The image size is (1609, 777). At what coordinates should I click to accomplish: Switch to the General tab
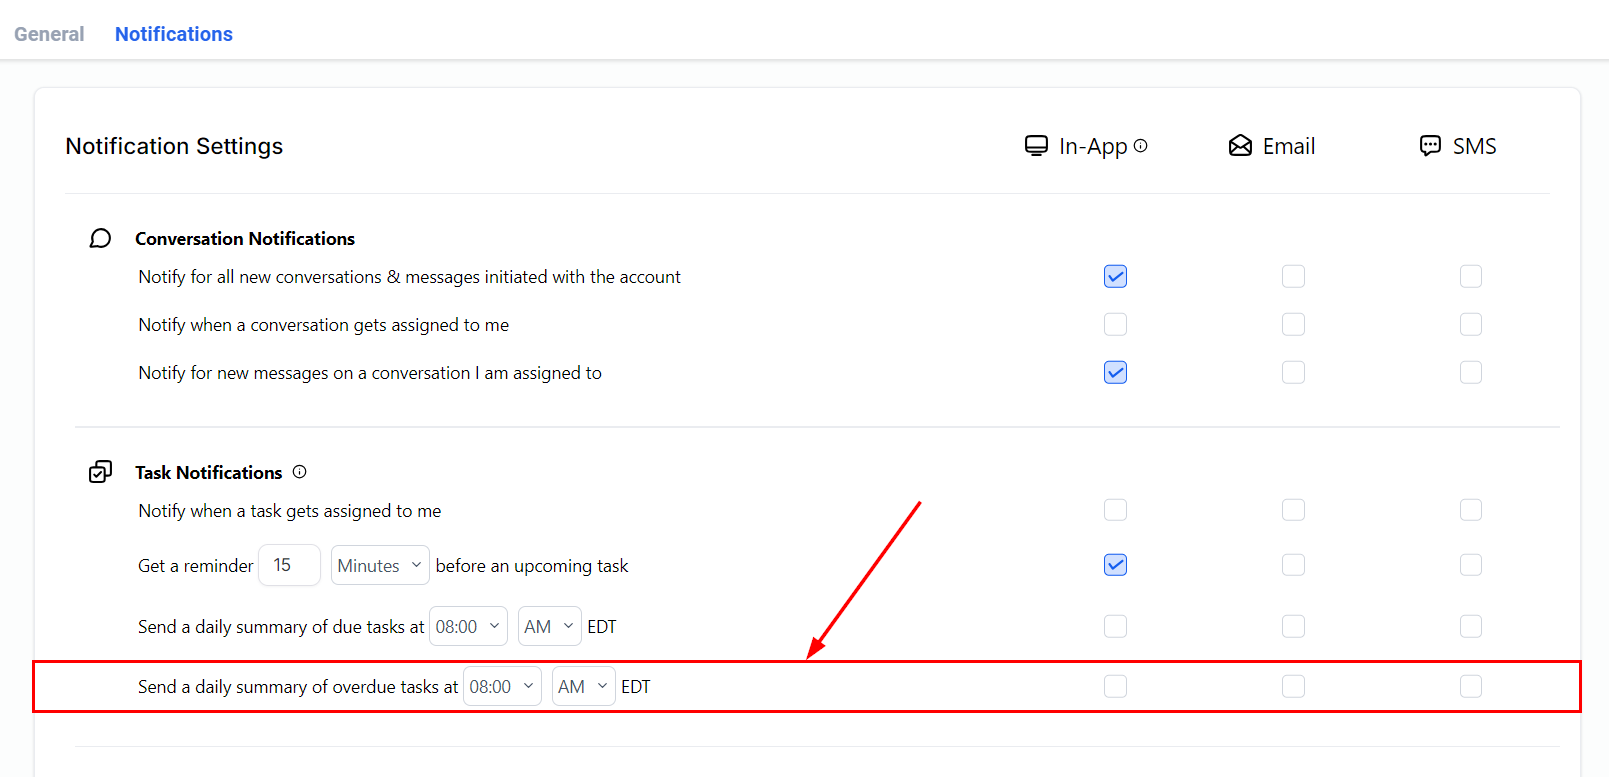click(49, 34)
